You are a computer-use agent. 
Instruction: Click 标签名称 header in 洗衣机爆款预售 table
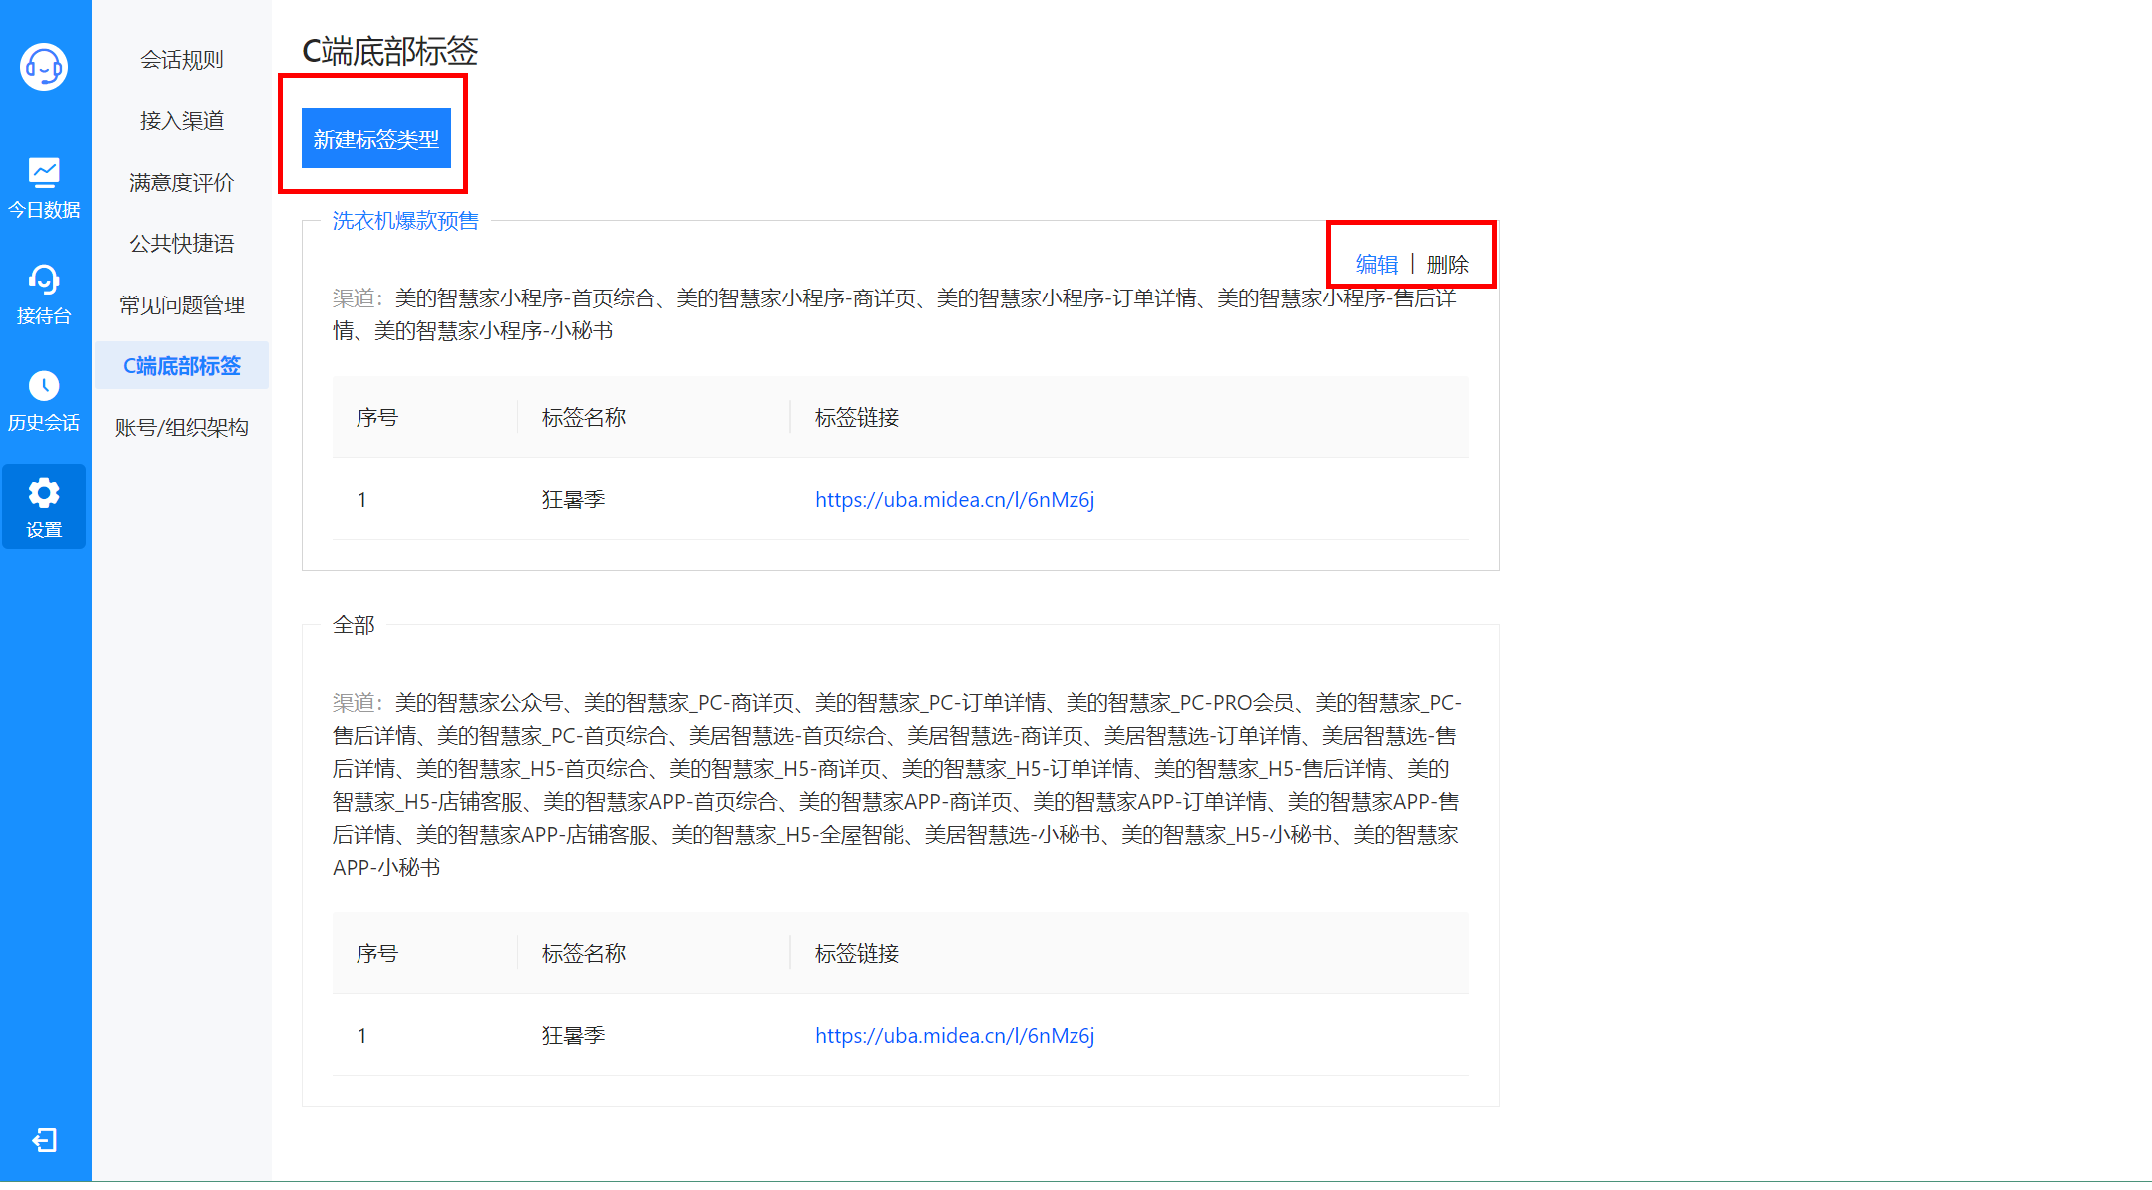[583, 418]
